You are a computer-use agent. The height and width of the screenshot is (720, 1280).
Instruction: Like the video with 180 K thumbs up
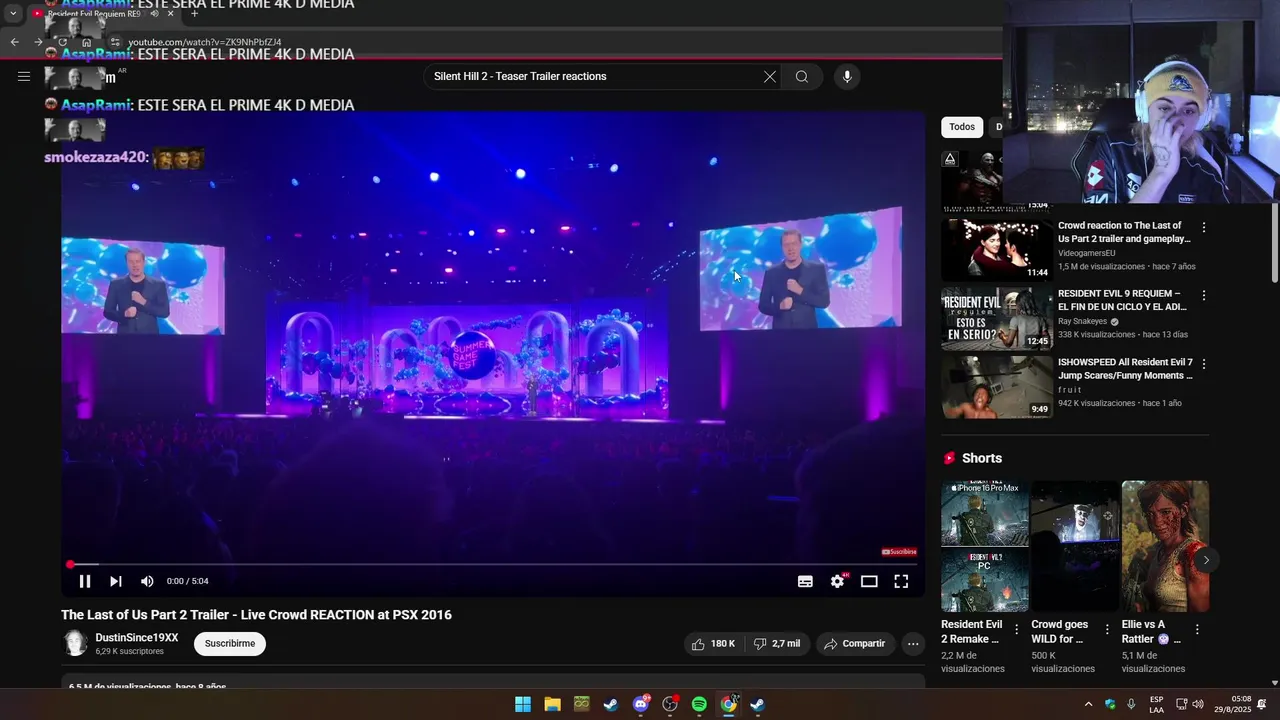pos(713,644)
